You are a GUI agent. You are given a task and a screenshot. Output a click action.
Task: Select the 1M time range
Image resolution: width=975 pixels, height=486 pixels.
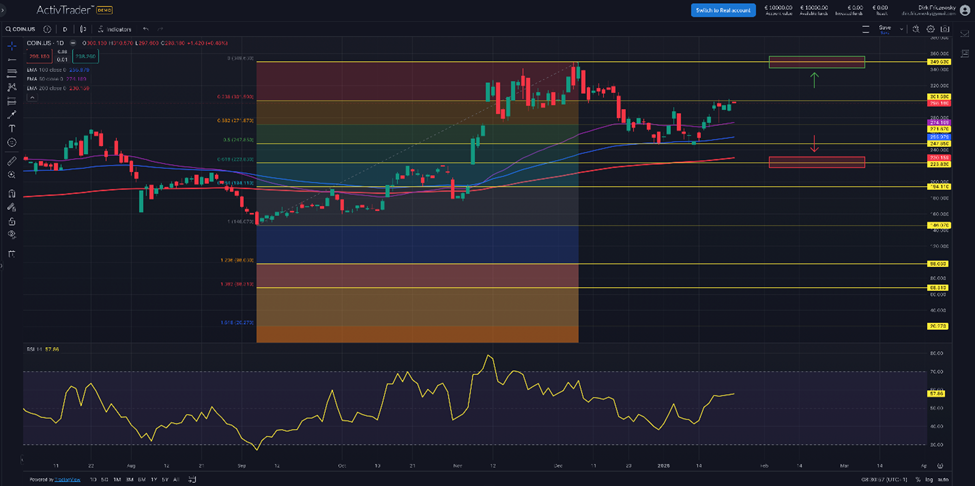coord(117,479)
